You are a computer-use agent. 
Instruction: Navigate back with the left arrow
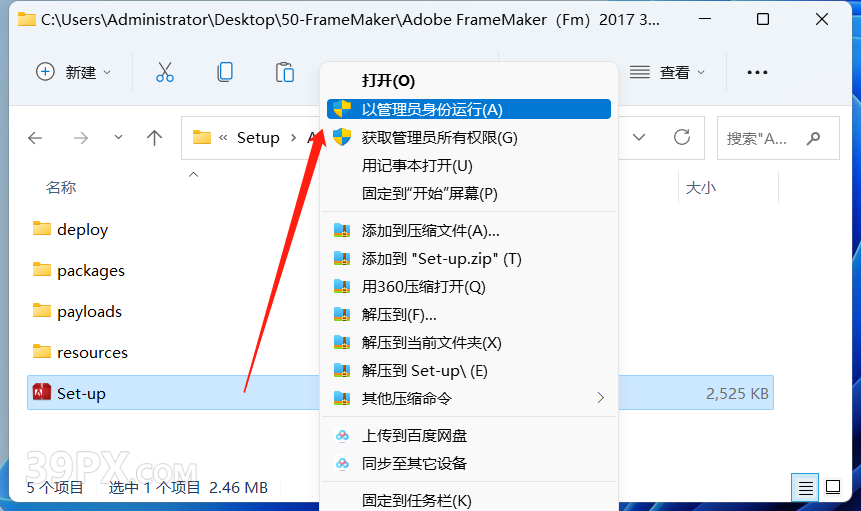[35, 137]
